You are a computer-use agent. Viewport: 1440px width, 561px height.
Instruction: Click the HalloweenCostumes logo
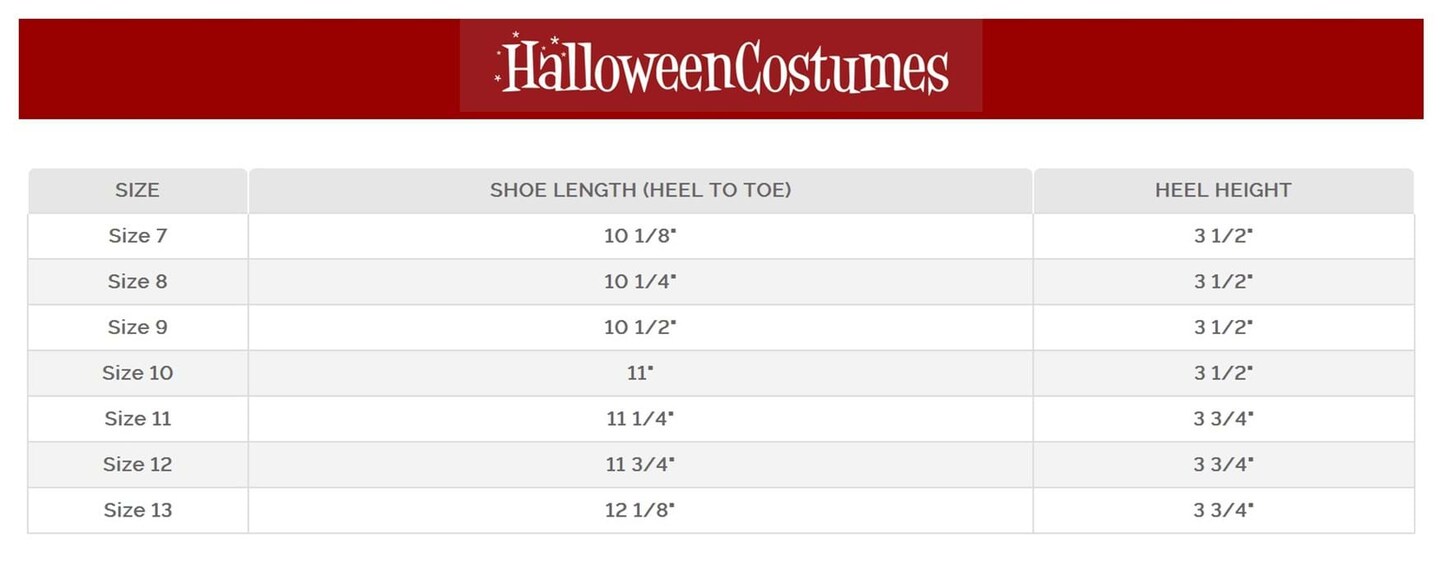tap(721, 67)
